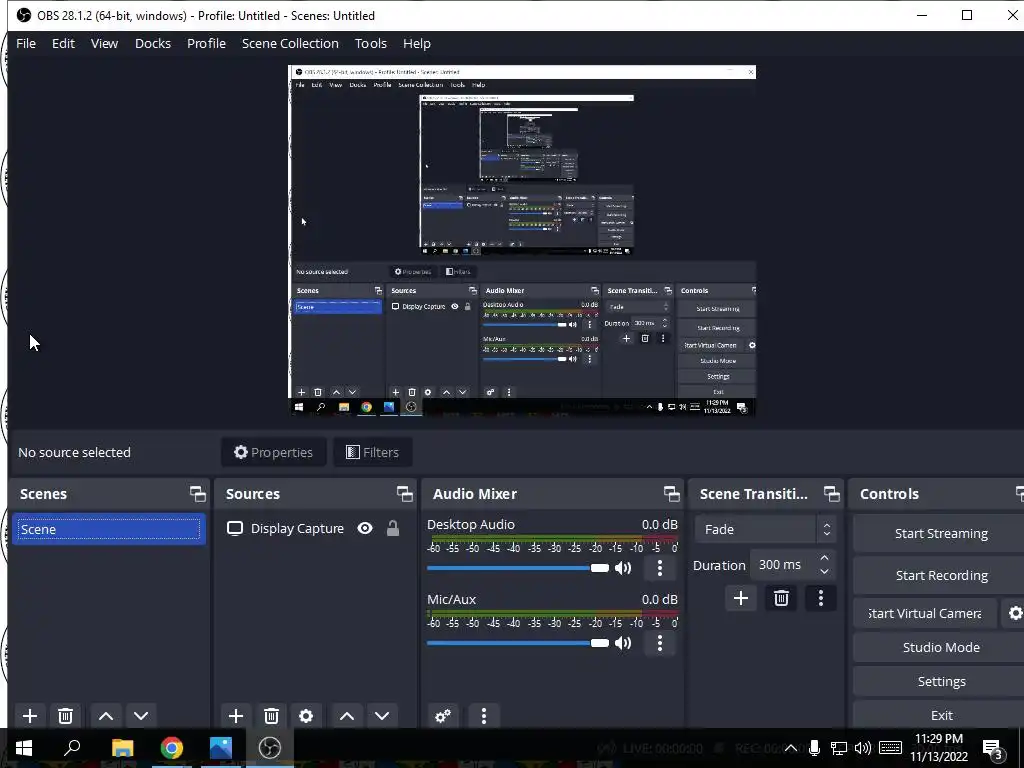This screenshot has width=1024, height=768.
Task: Toggle Display Capture visibility eye
Action: (365, 528)
